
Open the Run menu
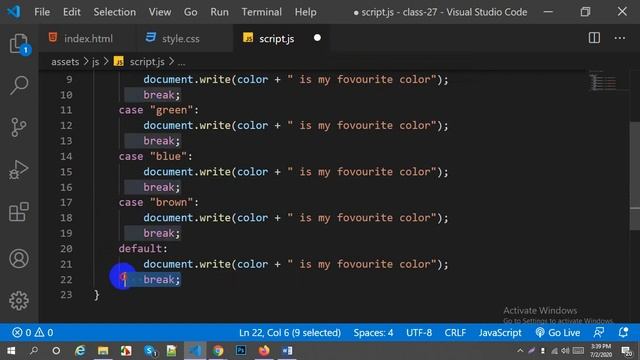(219, 12)
